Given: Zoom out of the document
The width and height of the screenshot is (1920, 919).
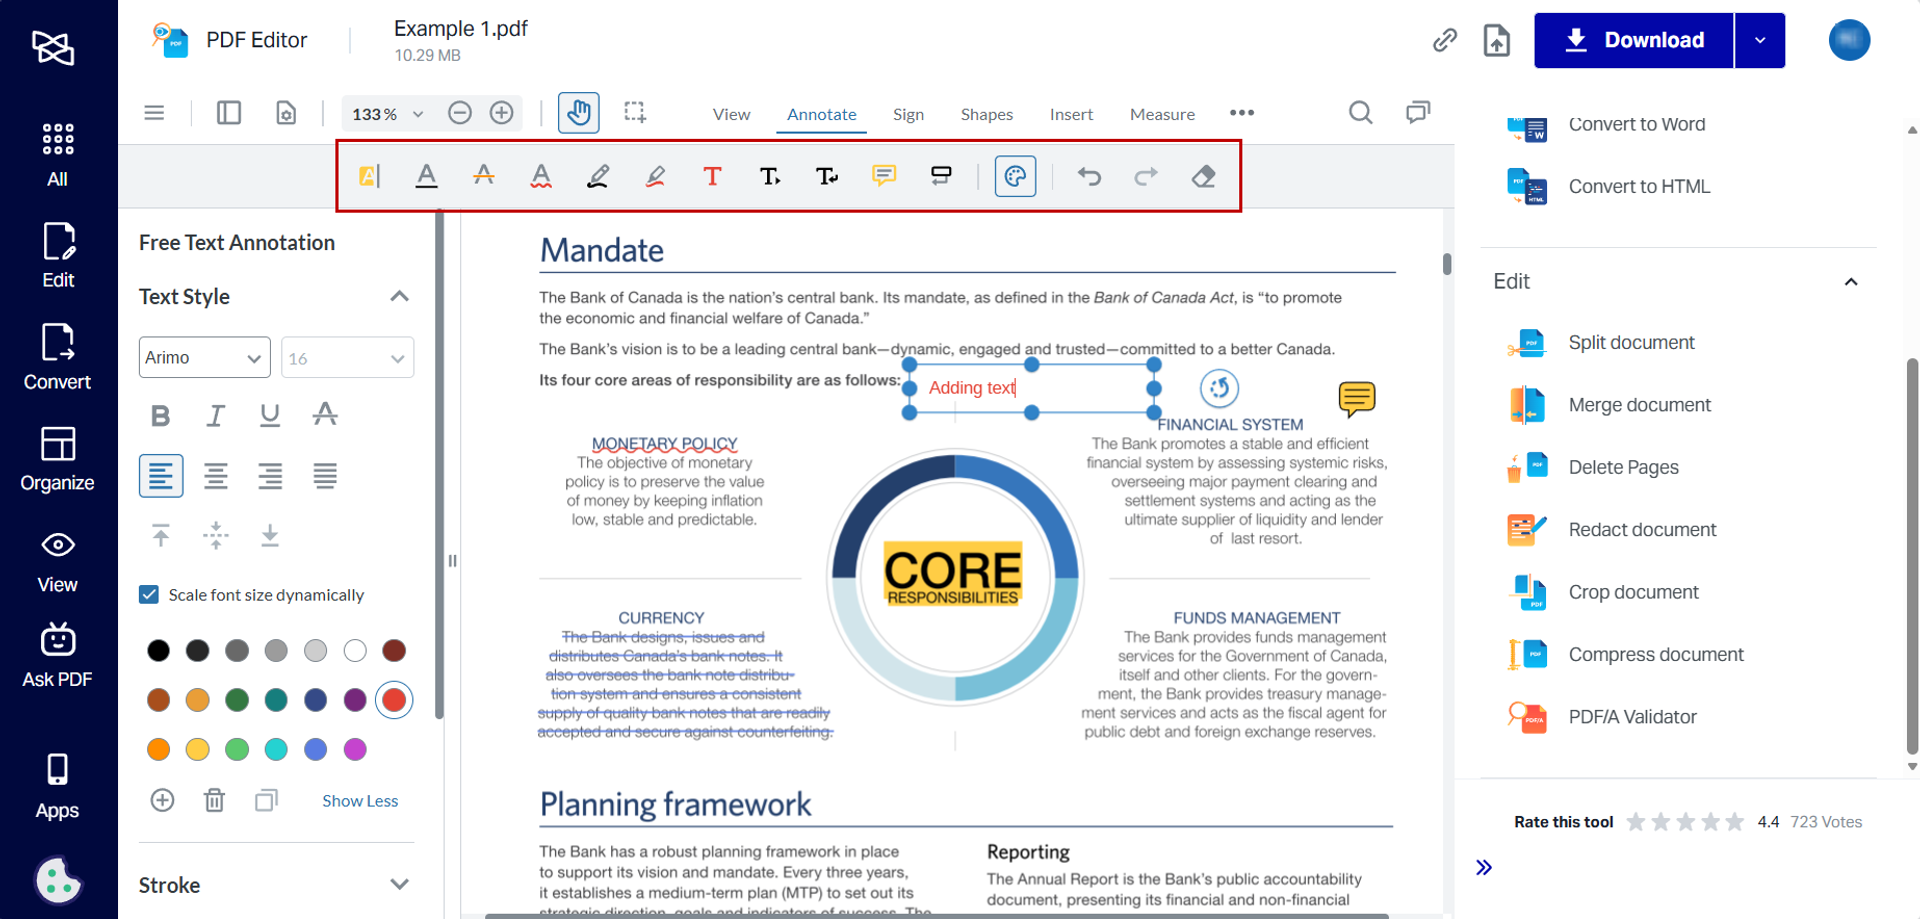Looking at the screenshot, I should pos(460,113).
